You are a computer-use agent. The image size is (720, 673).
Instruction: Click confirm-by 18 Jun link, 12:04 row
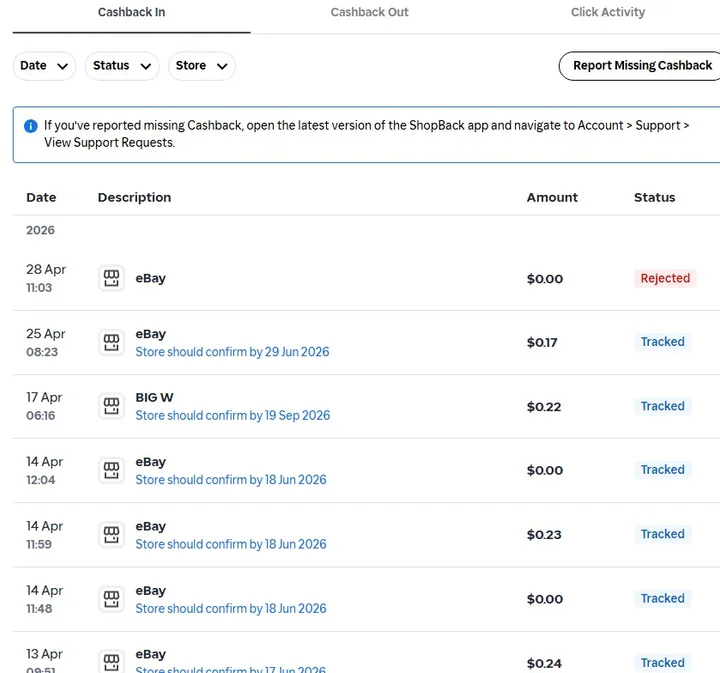[x=231, y=480]
